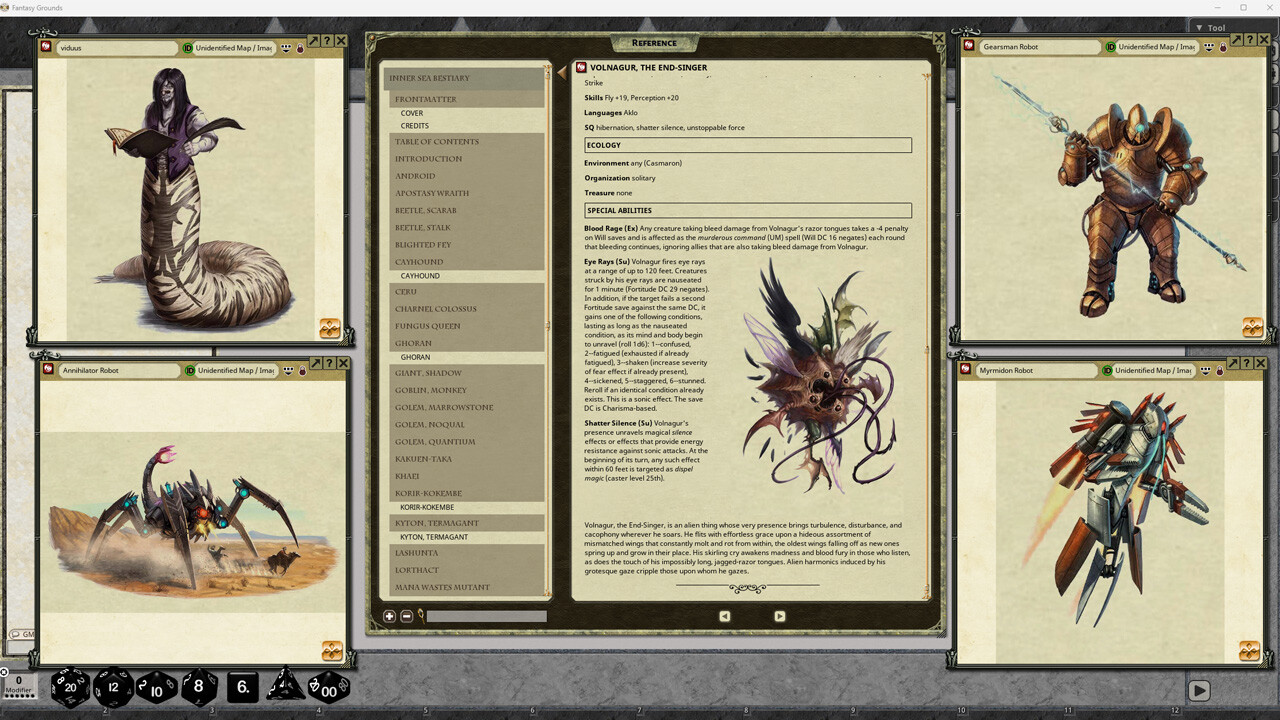Click the viduus name input field
The width and height of the screenshot is (1280, 720).
[x=130, y=47]
